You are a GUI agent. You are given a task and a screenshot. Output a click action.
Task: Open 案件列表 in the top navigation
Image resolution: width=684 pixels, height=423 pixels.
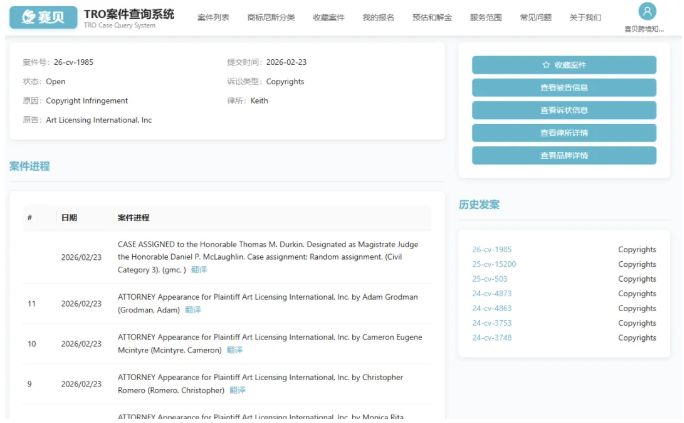[x=213, y=17]
